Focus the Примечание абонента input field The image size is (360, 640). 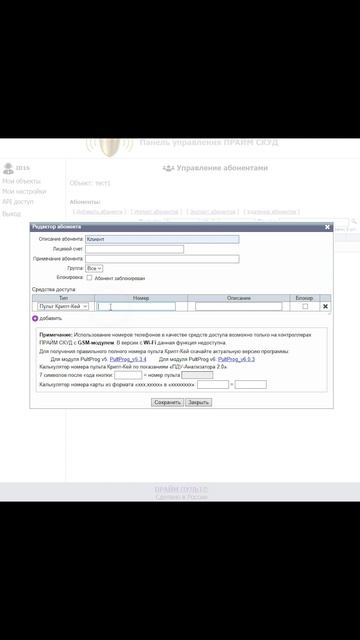(x=162, y=259)
